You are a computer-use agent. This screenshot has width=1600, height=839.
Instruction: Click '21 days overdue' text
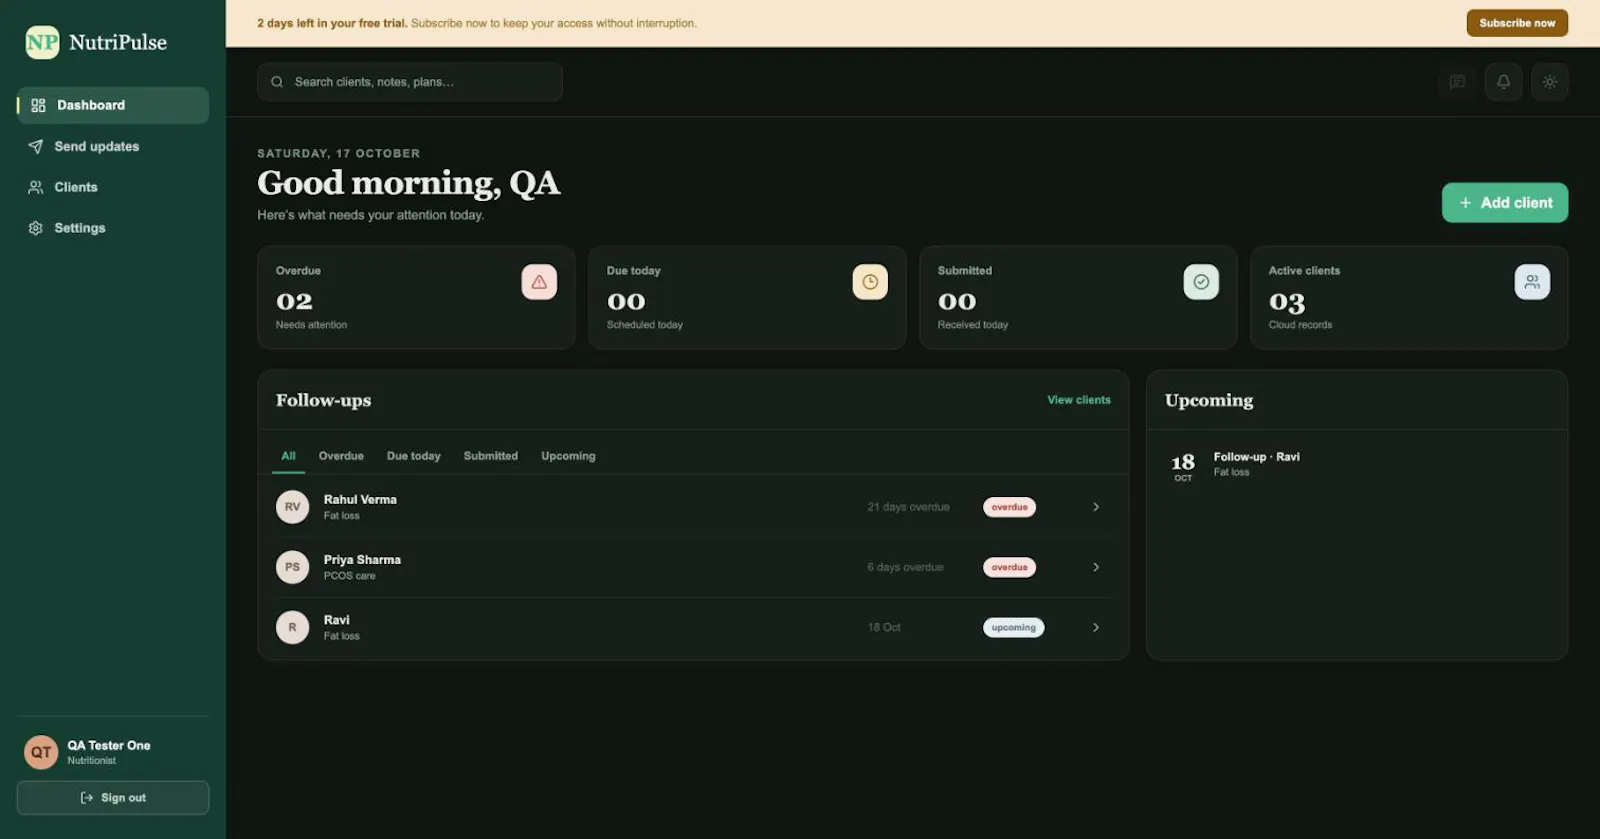[x=908, y=507]
